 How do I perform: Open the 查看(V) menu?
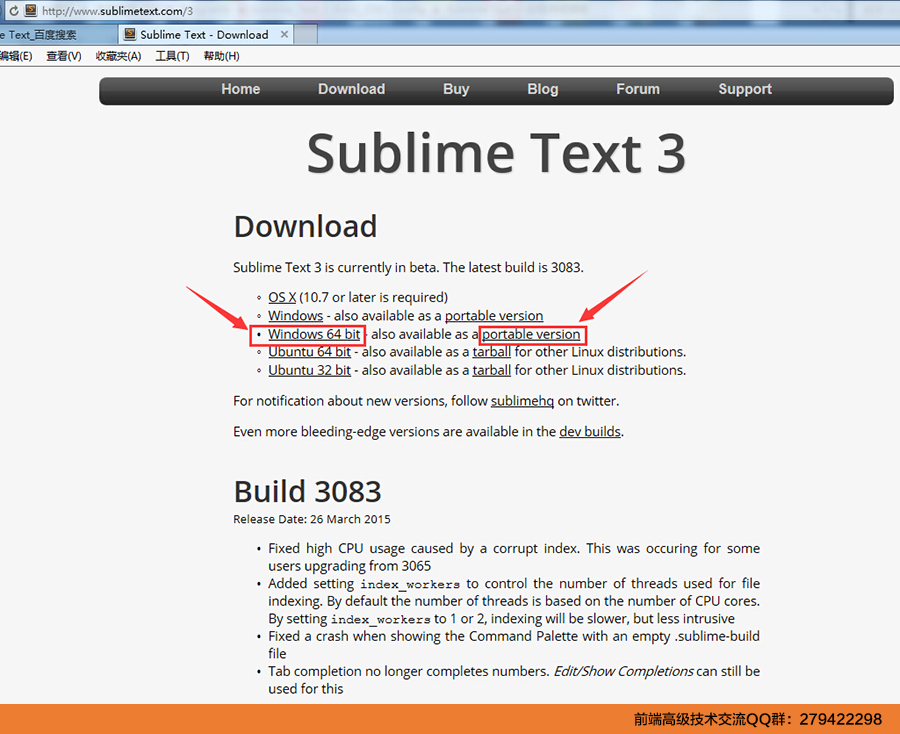pos(62,56)
